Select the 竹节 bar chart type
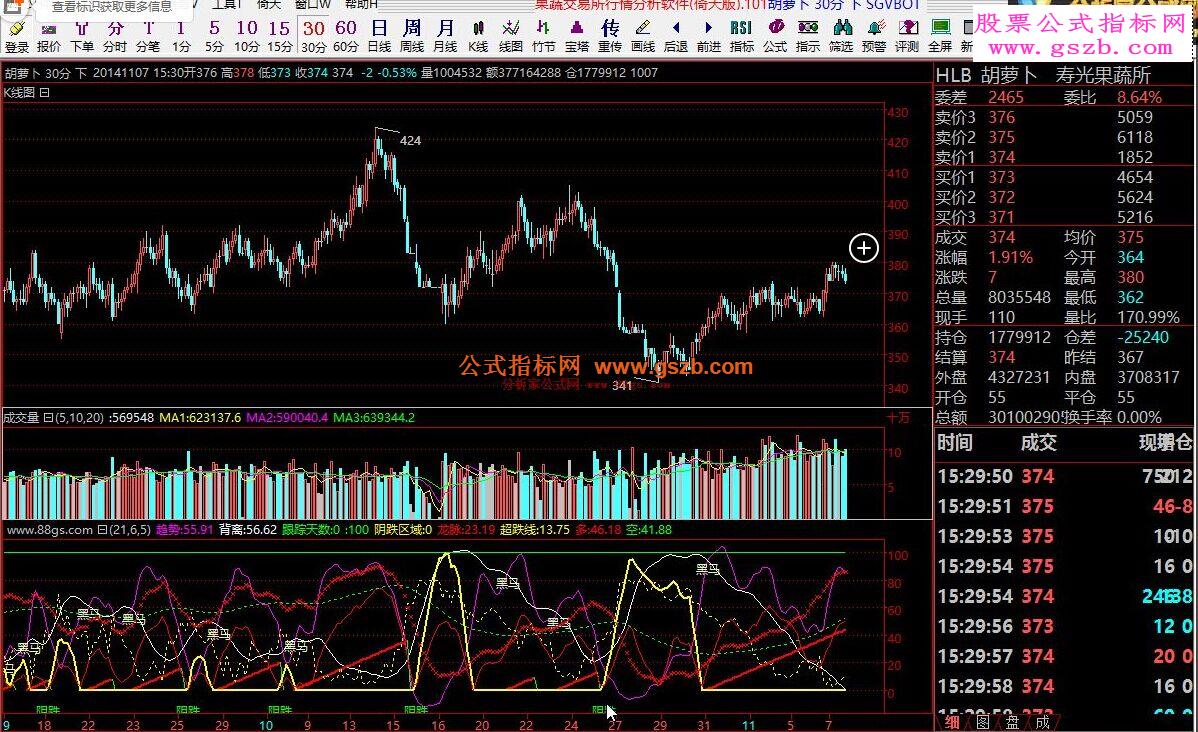Screen dimensions: 1198x732 coord(543,37)
